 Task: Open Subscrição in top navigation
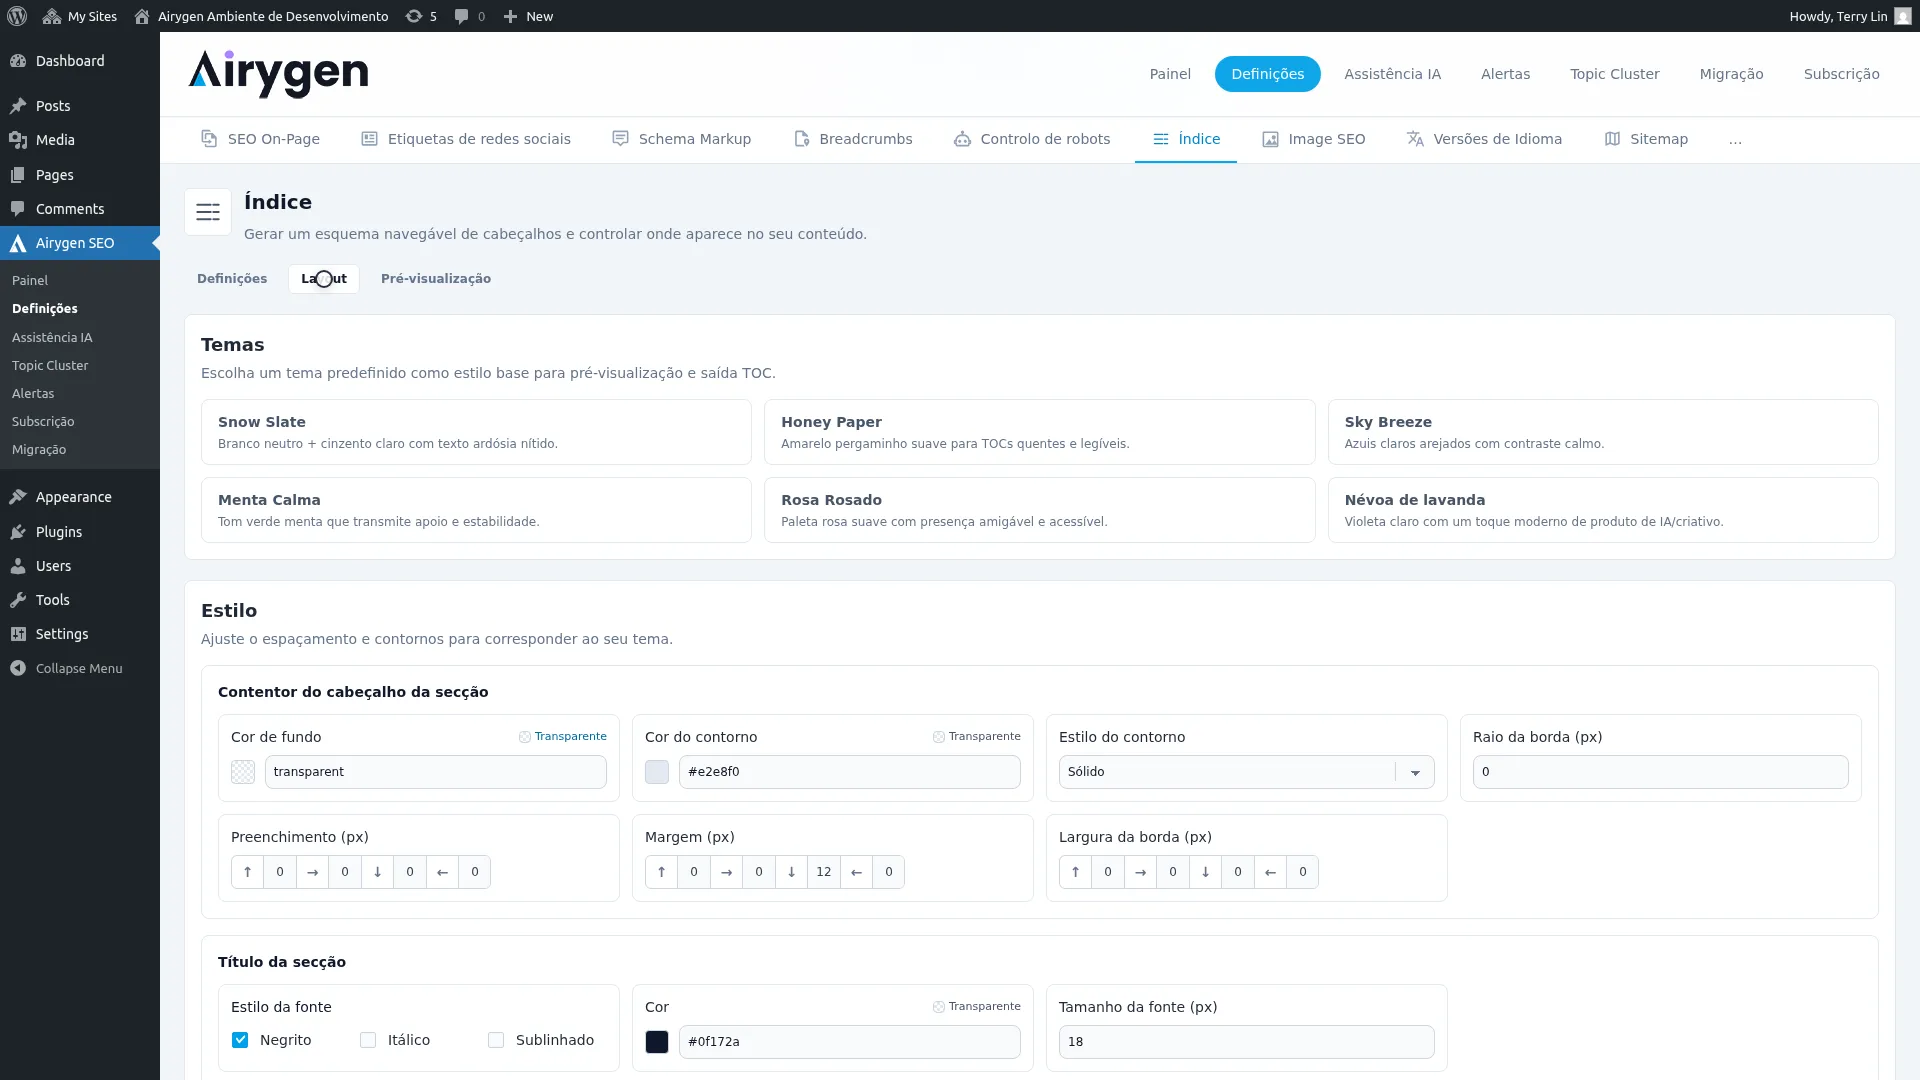pos(1841,74)
